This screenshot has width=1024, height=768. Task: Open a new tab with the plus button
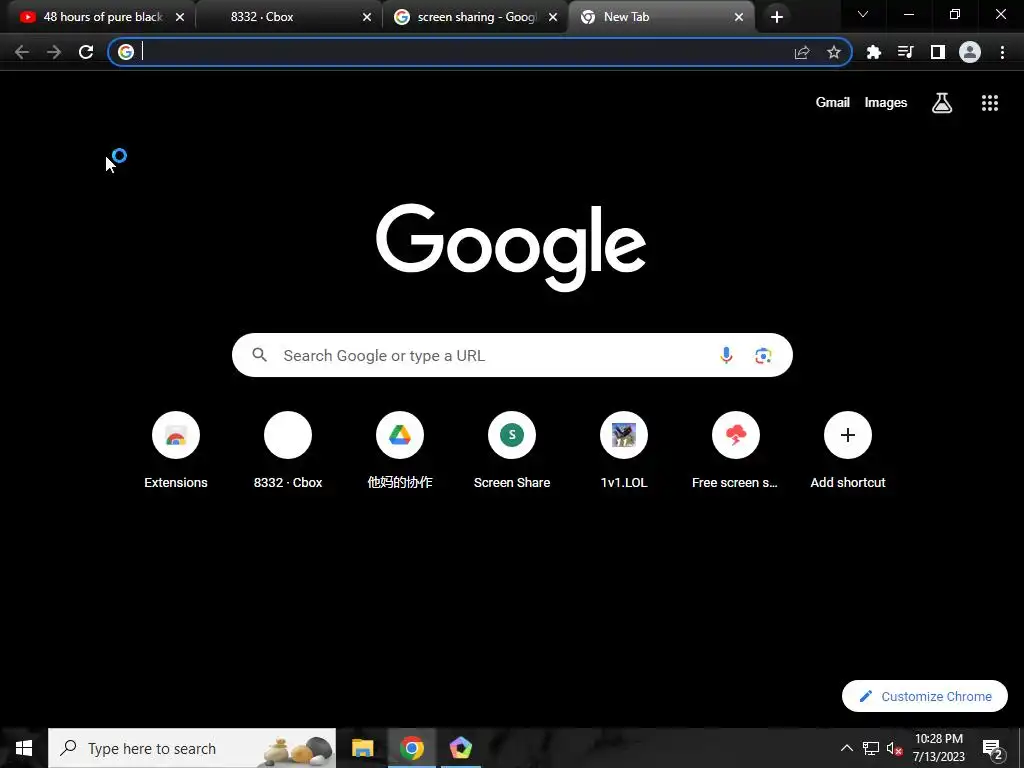776,17
